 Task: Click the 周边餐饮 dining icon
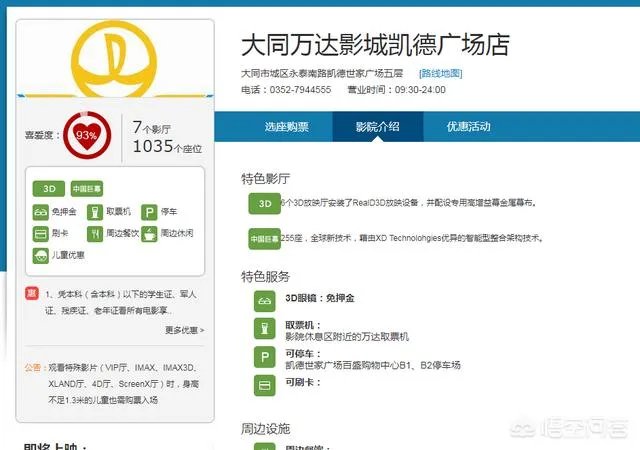point(95,234)
